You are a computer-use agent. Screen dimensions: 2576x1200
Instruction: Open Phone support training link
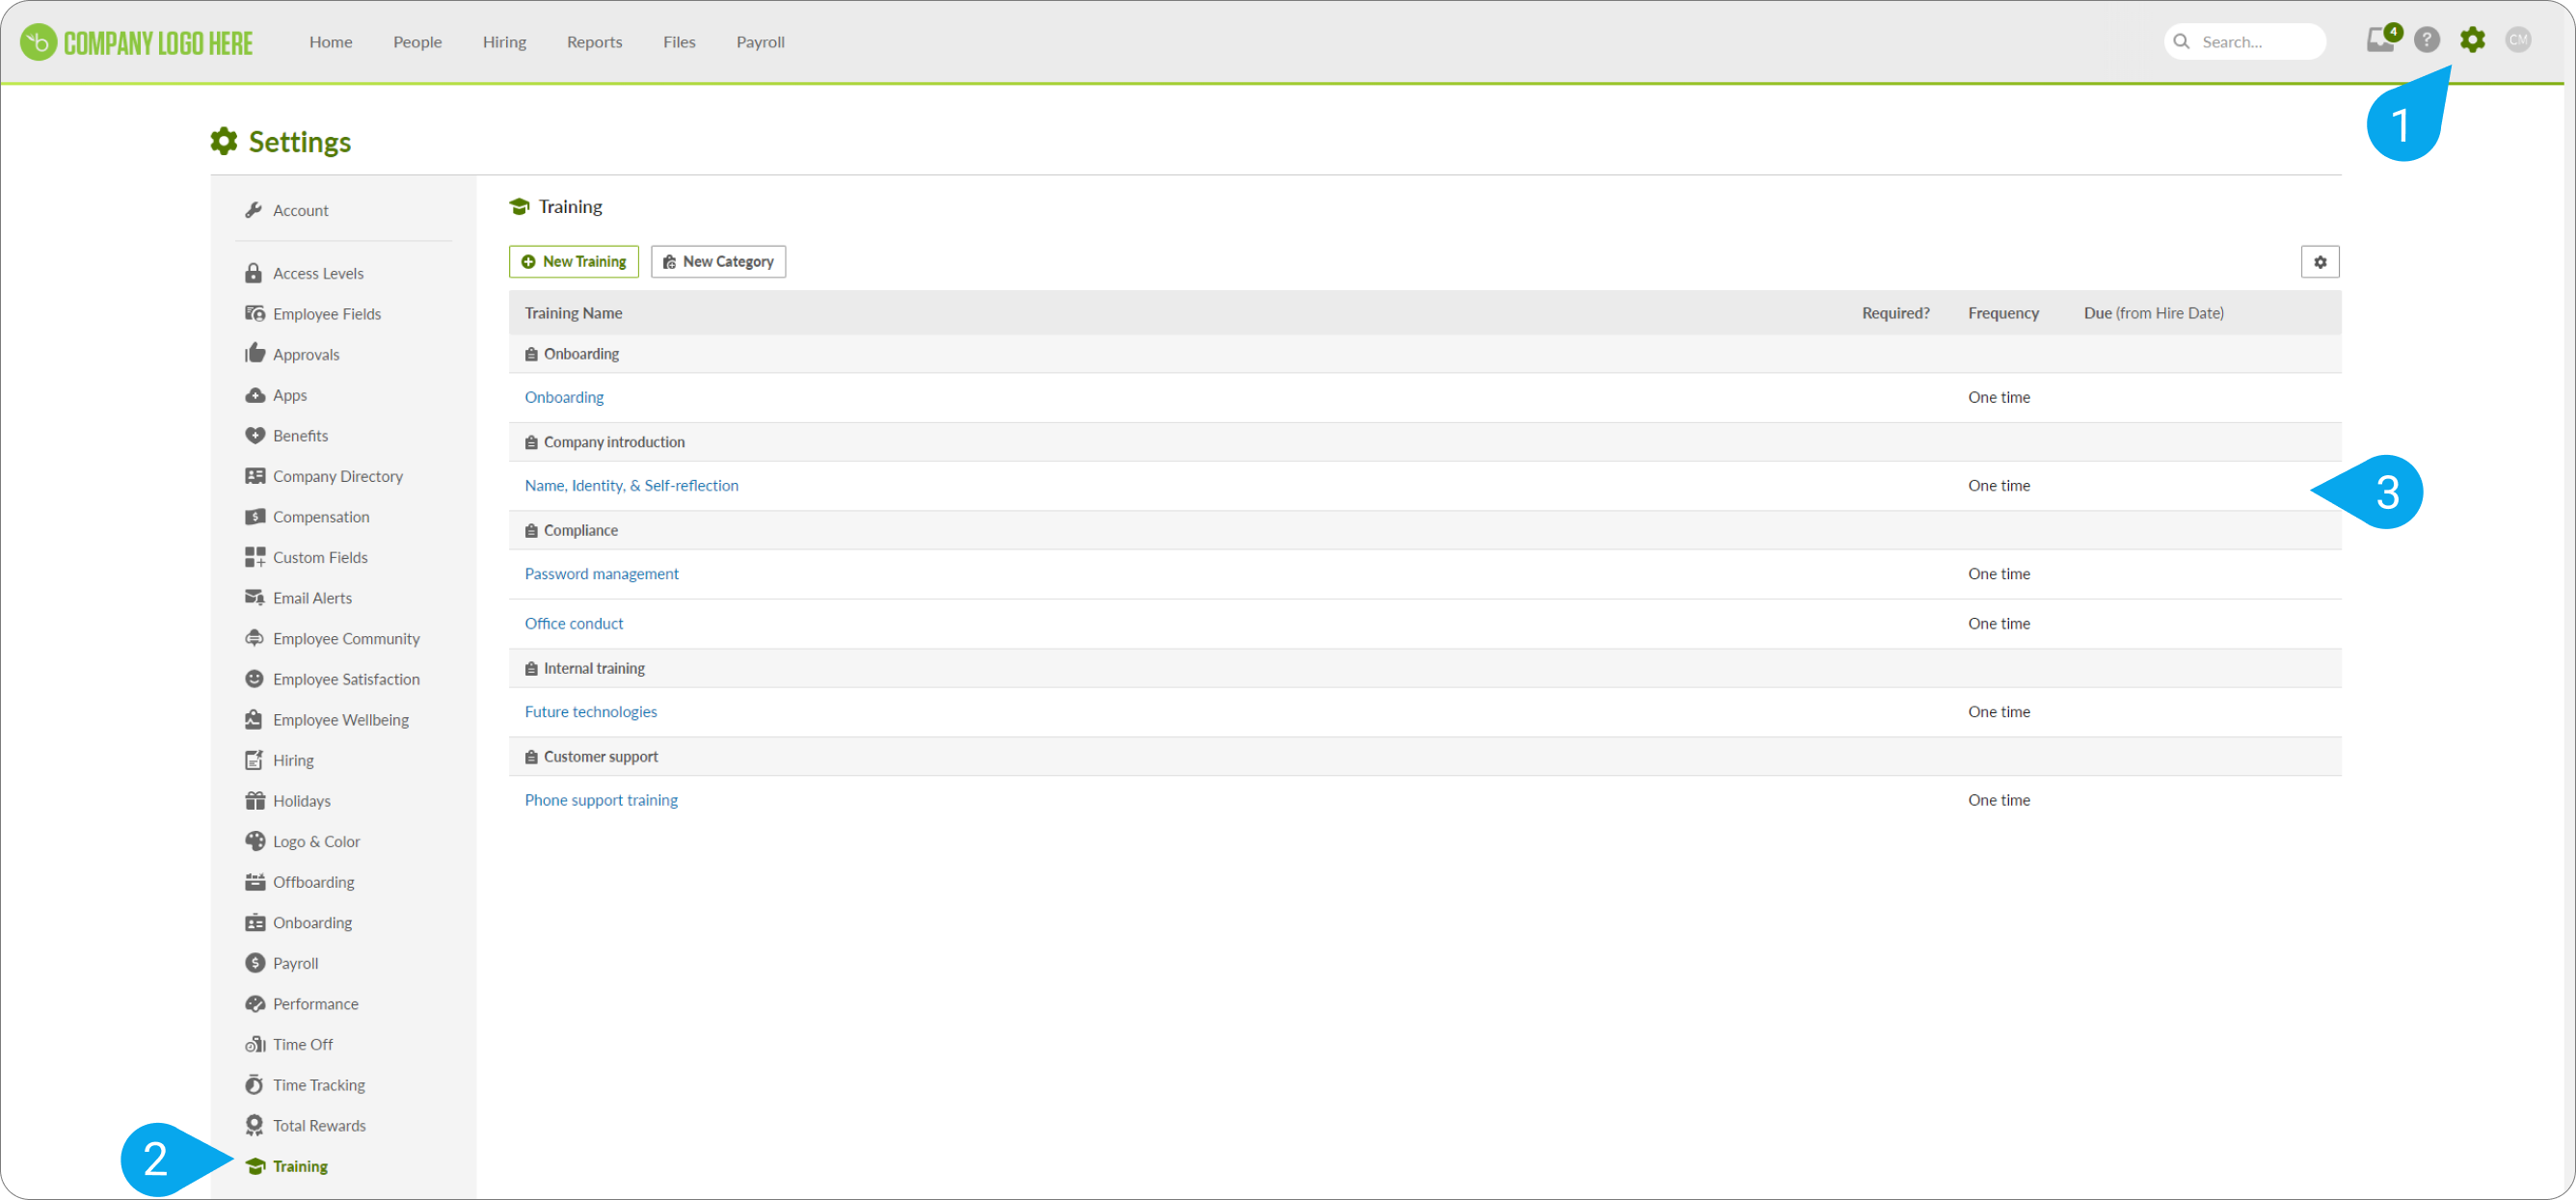pos(601,800)
